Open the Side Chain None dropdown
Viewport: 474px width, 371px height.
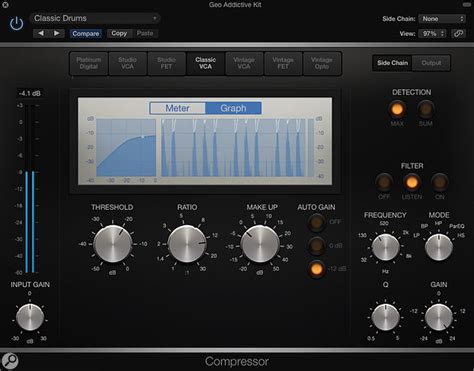pyautogui.click(x=442, y=19)
